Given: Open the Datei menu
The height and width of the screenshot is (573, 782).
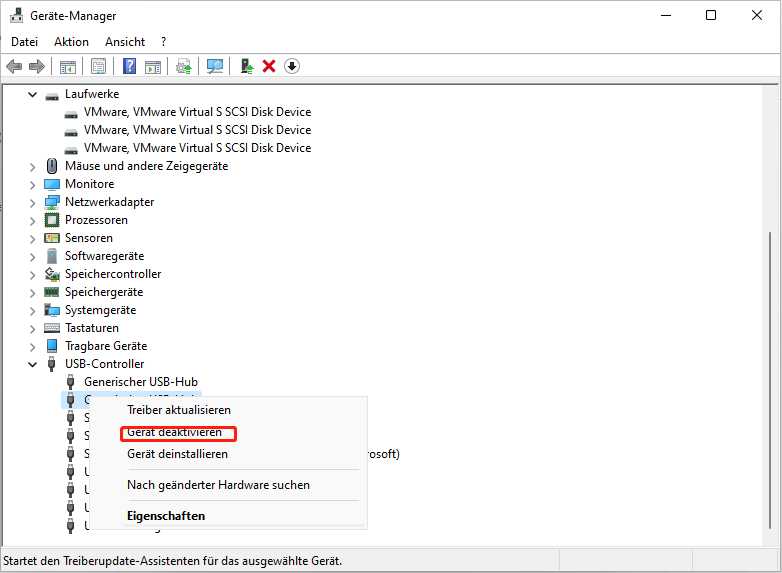Looking at the screenshot, I should (24, 42).
